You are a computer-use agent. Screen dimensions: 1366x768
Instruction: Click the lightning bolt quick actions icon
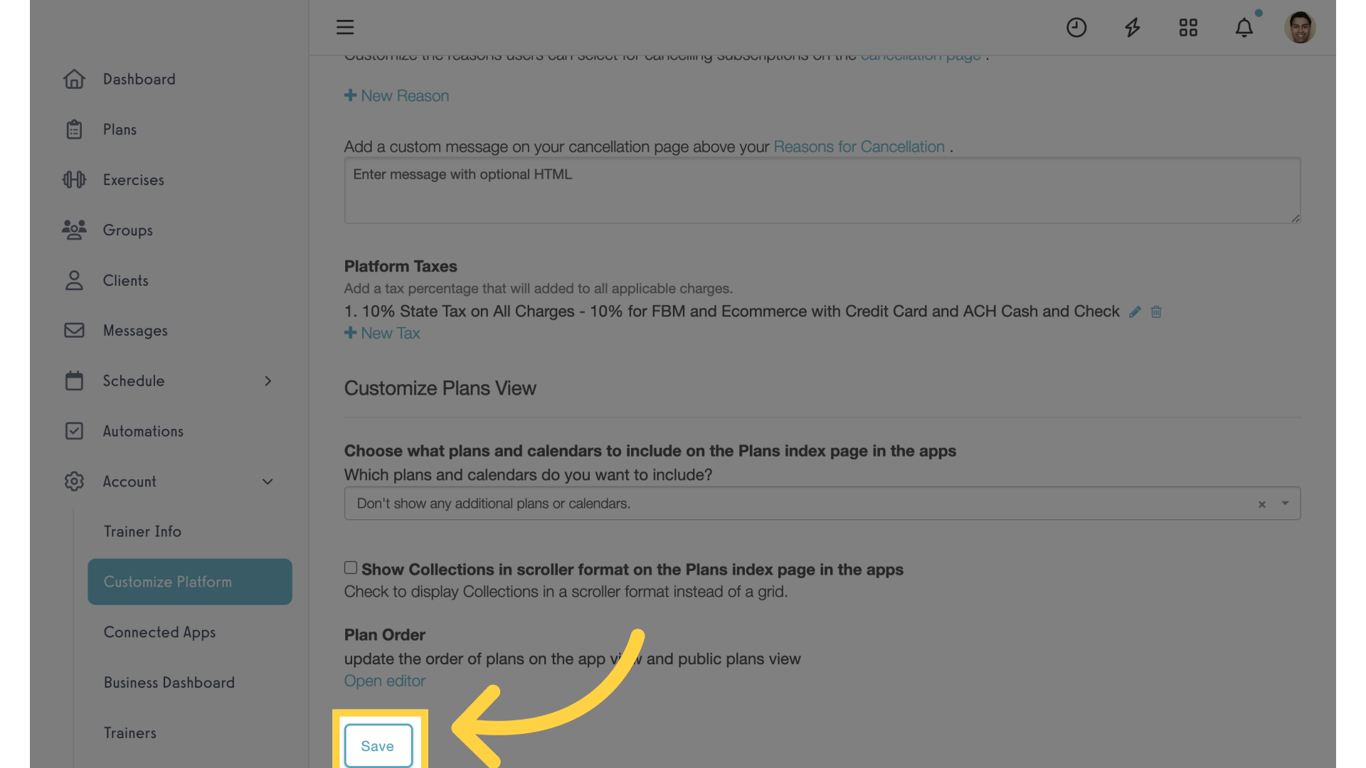(x=1132, y=28)
